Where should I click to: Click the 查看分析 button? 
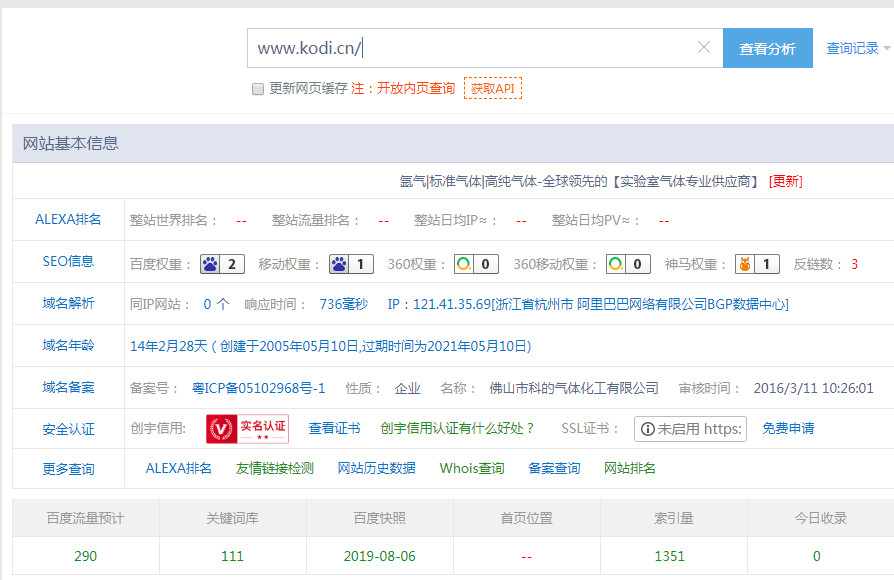(x=767, y=49)
